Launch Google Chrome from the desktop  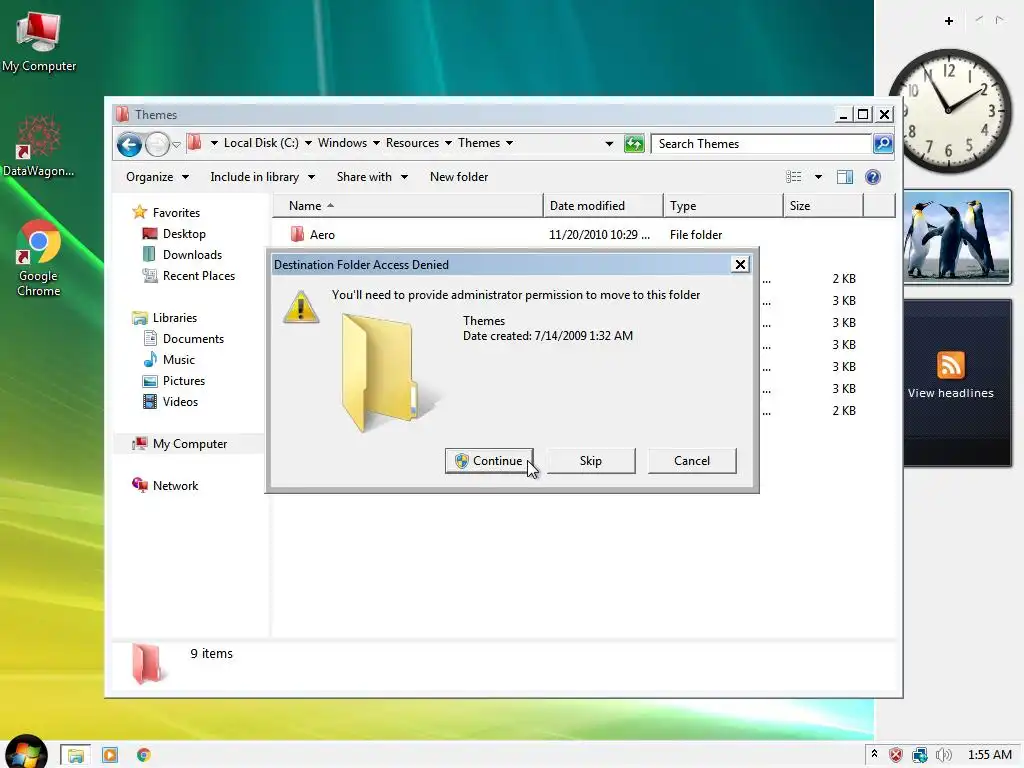pyautogui.click(x=39, y=258)
